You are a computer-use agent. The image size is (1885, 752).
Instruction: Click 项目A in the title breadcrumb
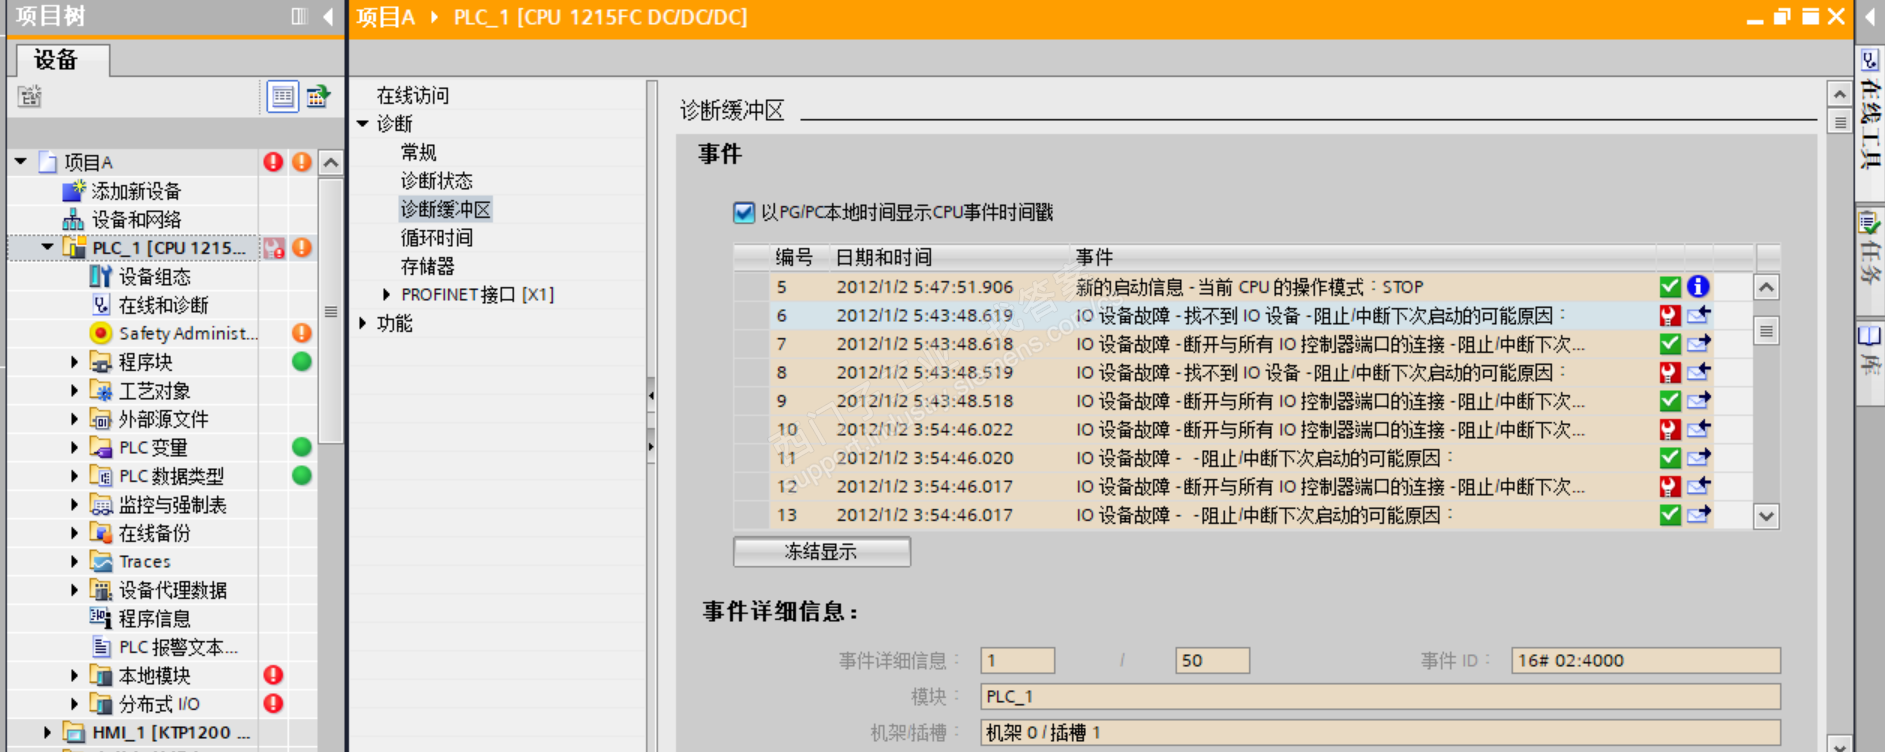(386, 17)
